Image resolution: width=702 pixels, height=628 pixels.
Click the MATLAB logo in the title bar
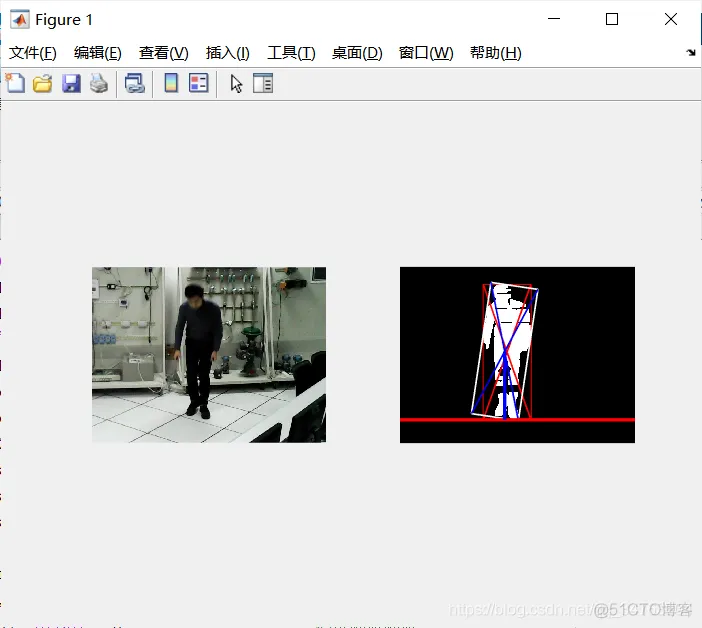point(19,20)
